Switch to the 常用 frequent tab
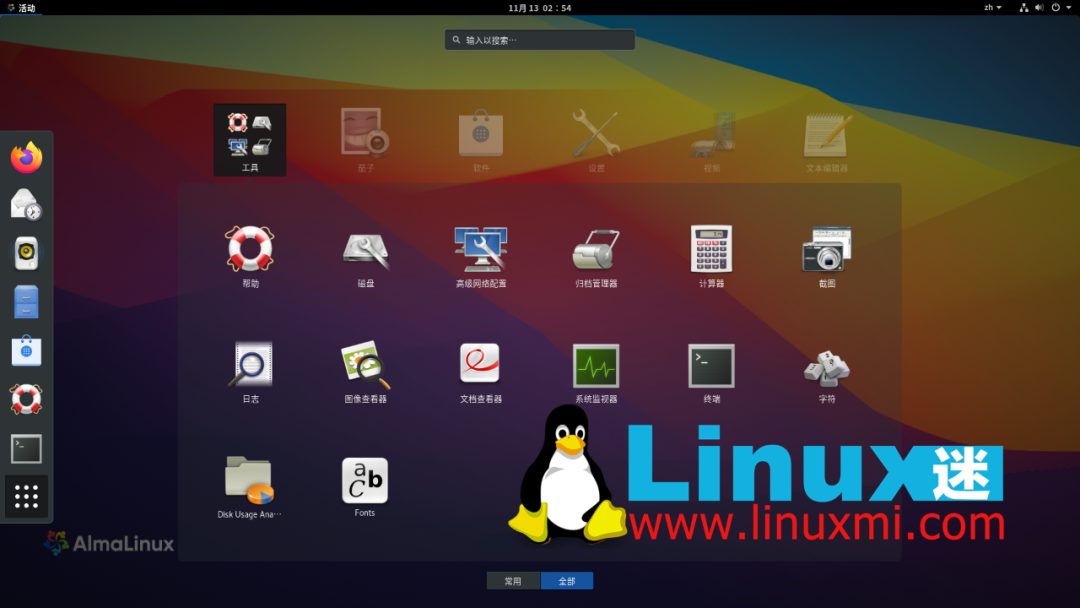The image size is (1080, 608). pos(513,581)
